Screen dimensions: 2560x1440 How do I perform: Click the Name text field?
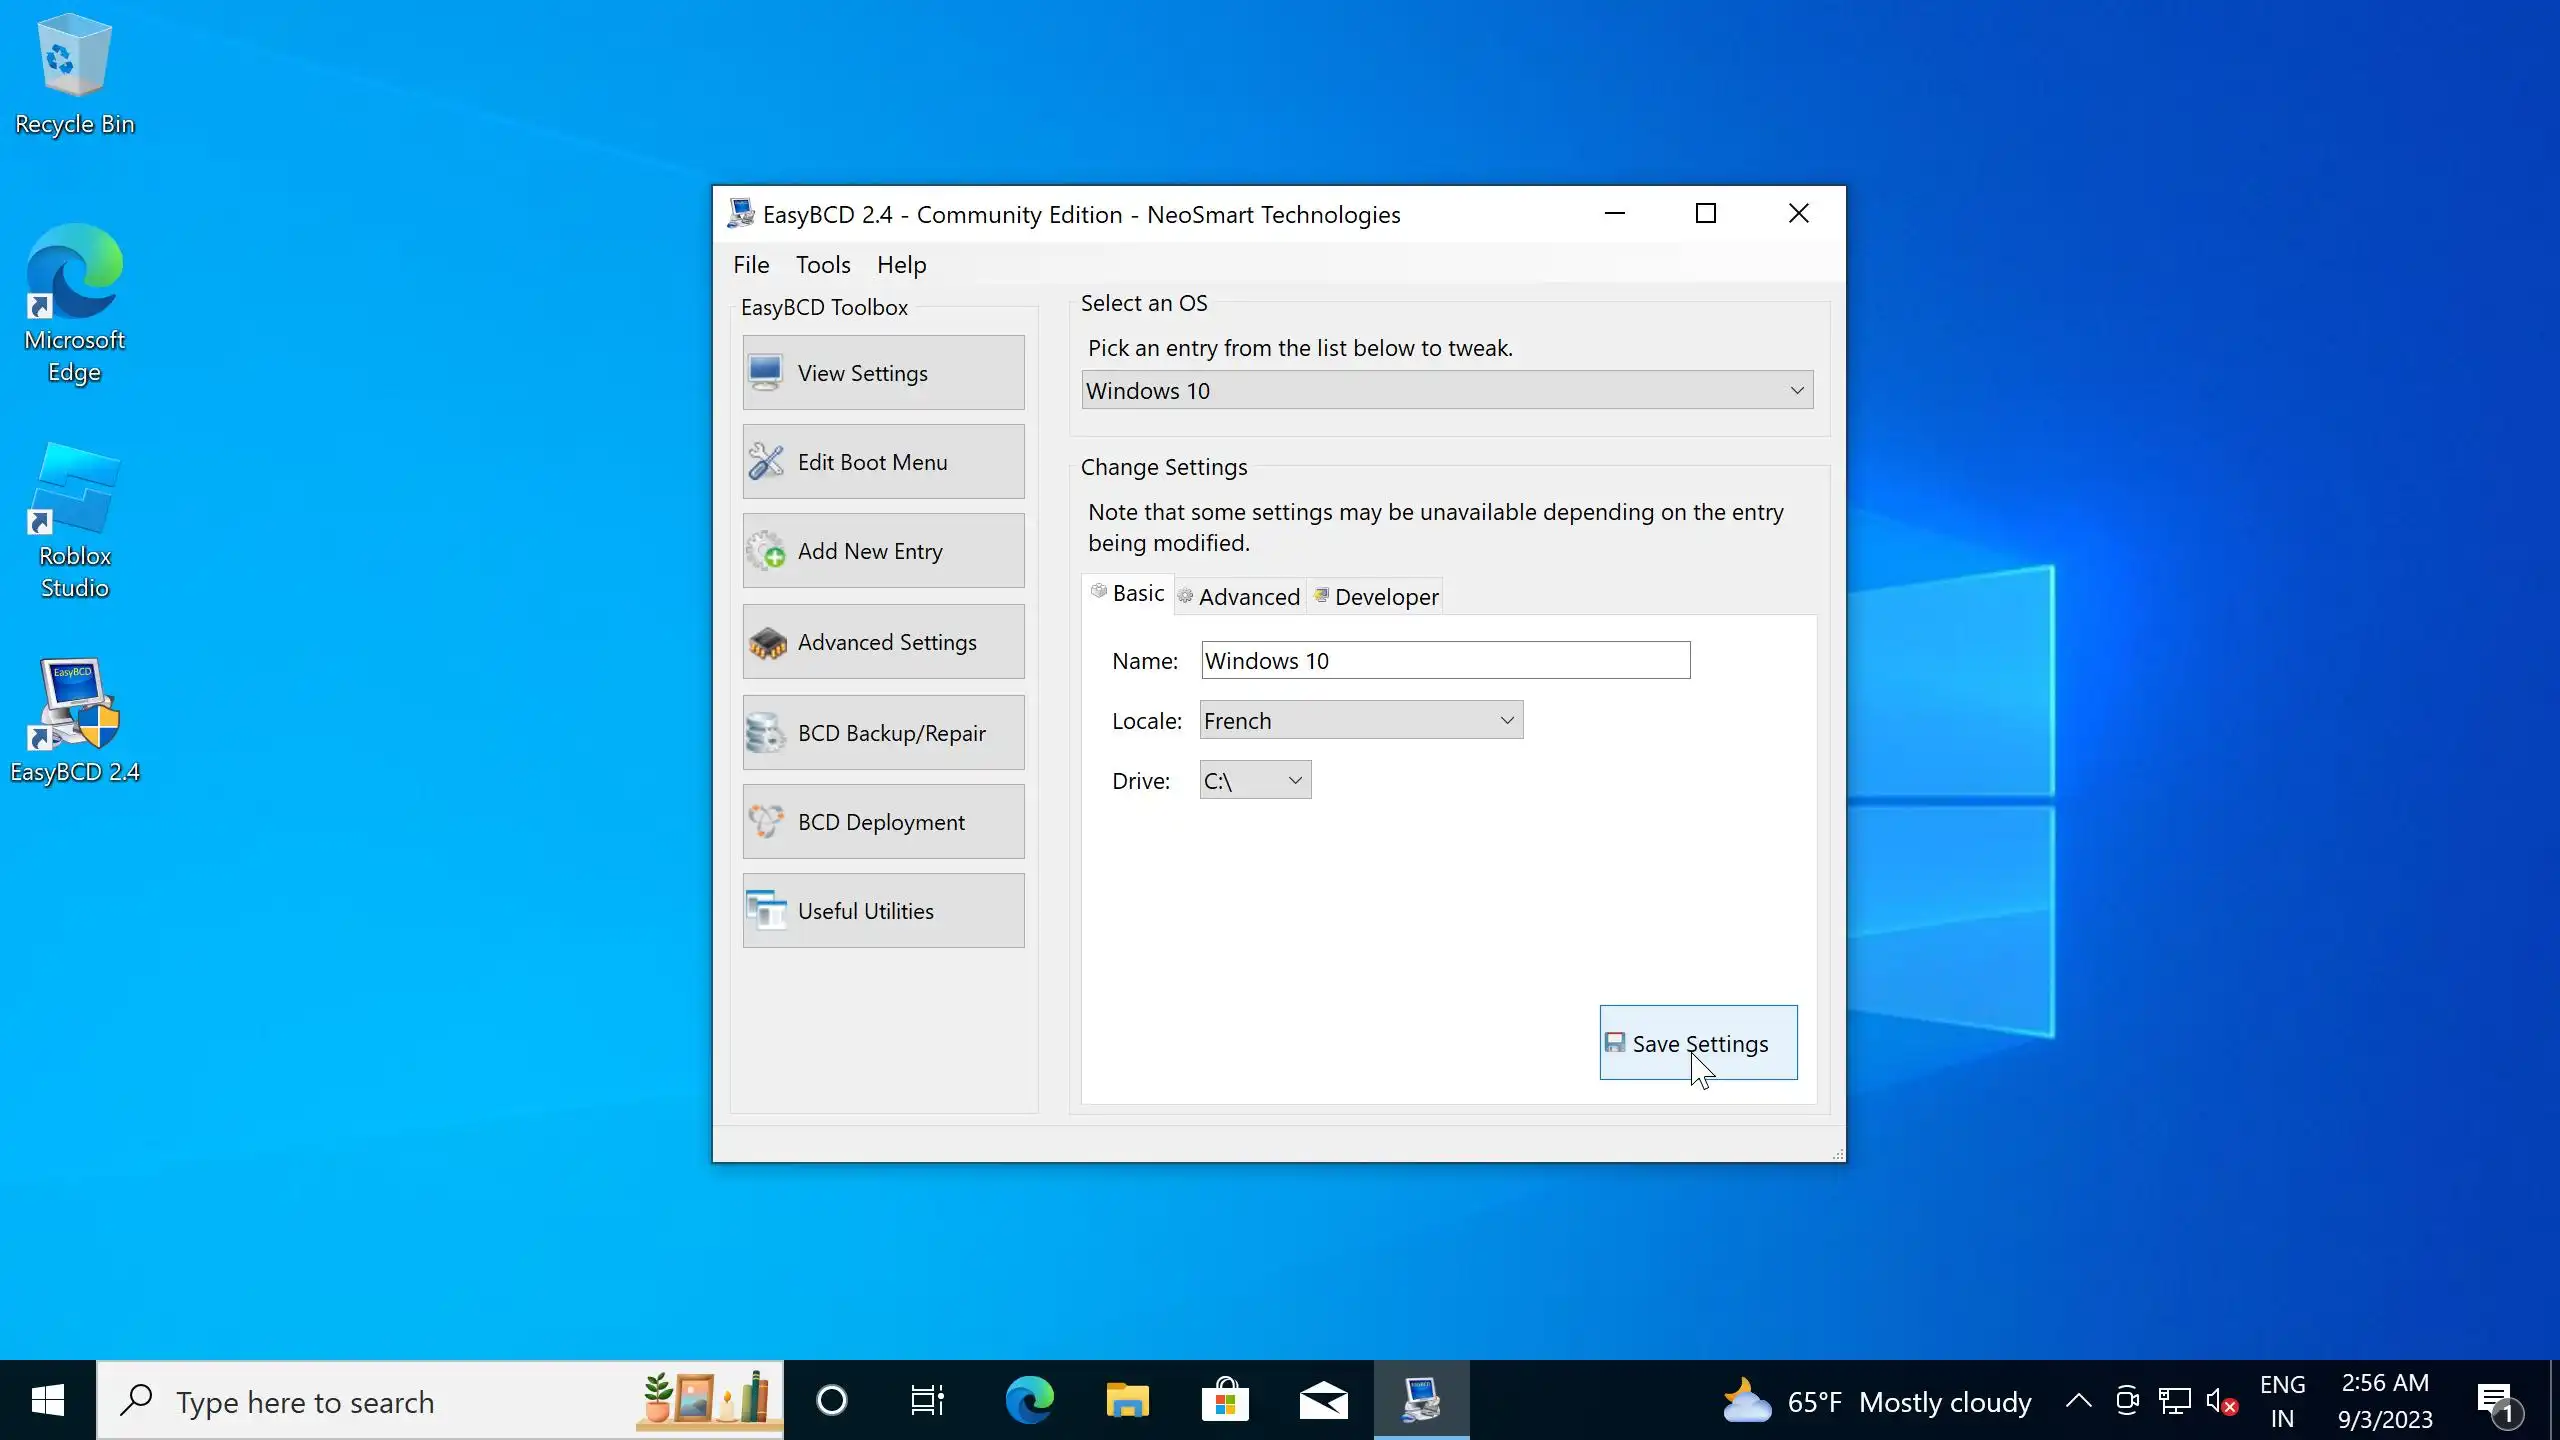pos(1444,661)
